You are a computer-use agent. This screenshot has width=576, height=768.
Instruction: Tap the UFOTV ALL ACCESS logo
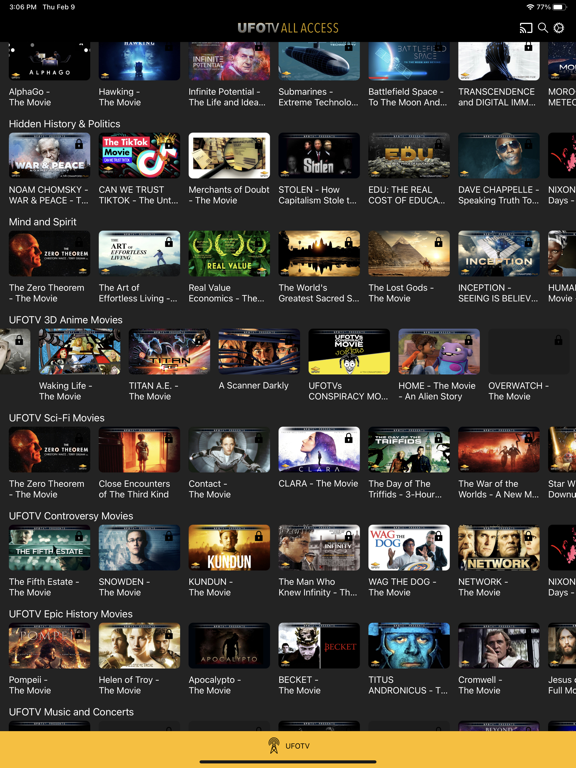tap(288, 28)
